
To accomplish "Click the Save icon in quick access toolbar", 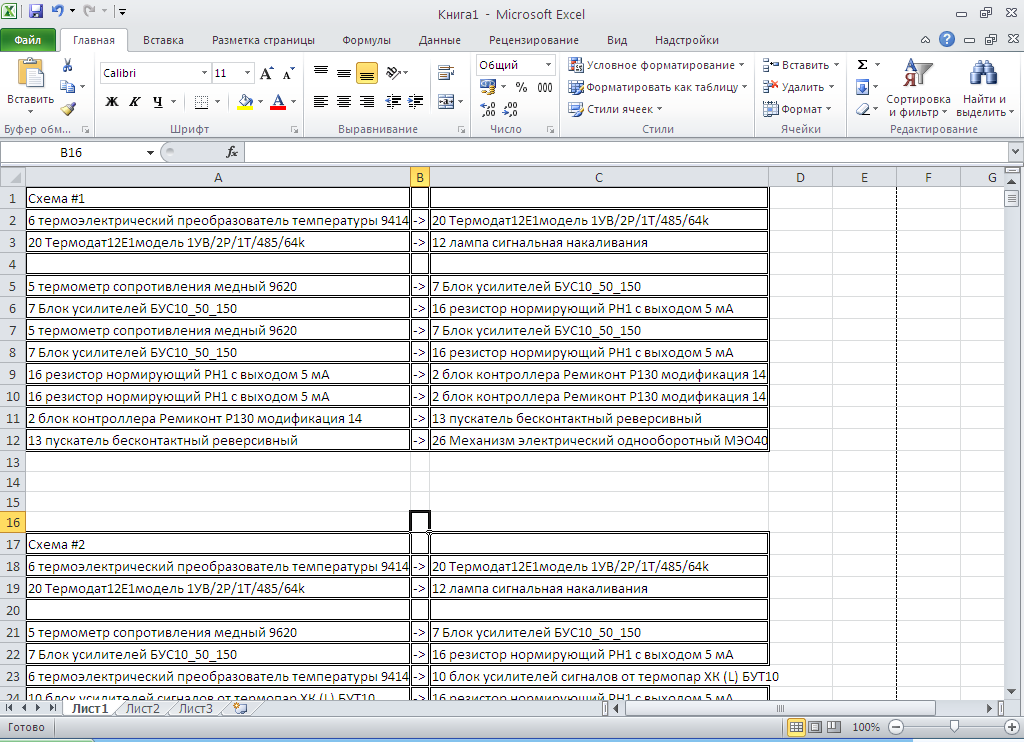I will click(x=35, y=11).
